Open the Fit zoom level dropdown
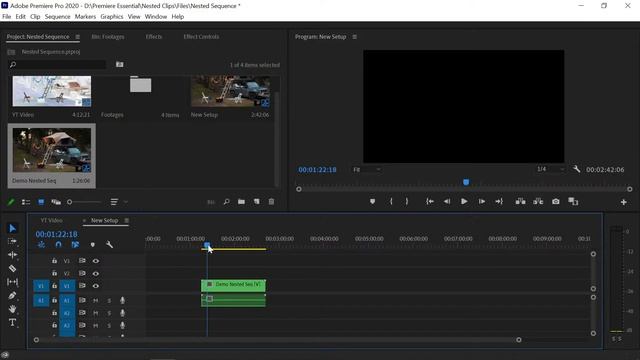Screen dimensions: 640x360 (x=367, y=169)
